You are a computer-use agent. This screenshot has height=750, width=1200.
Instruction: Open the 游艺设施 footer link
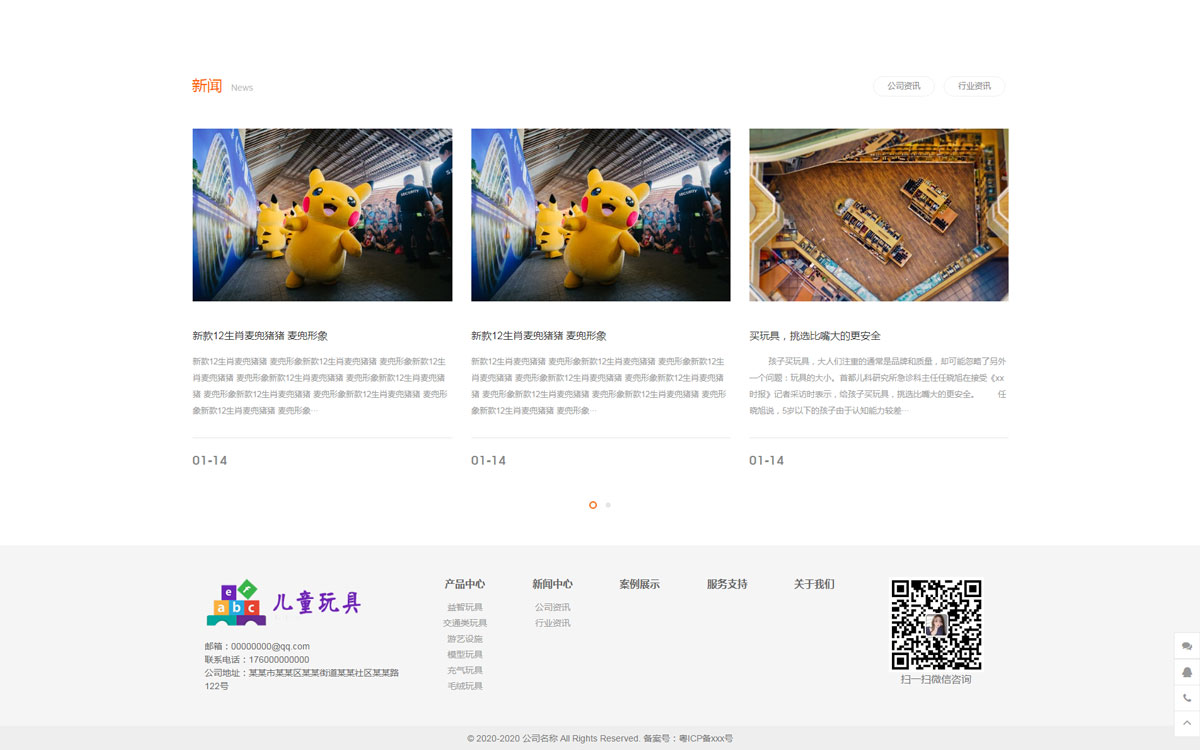(465, 639)
